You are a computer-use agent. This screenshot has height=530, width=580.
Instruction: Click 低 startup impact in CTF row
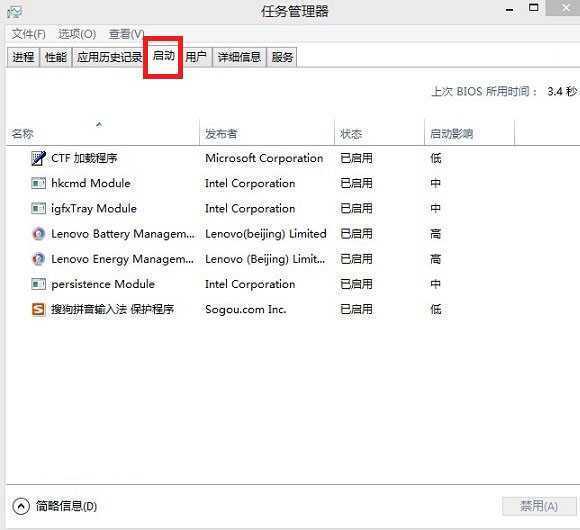point(436,158)
